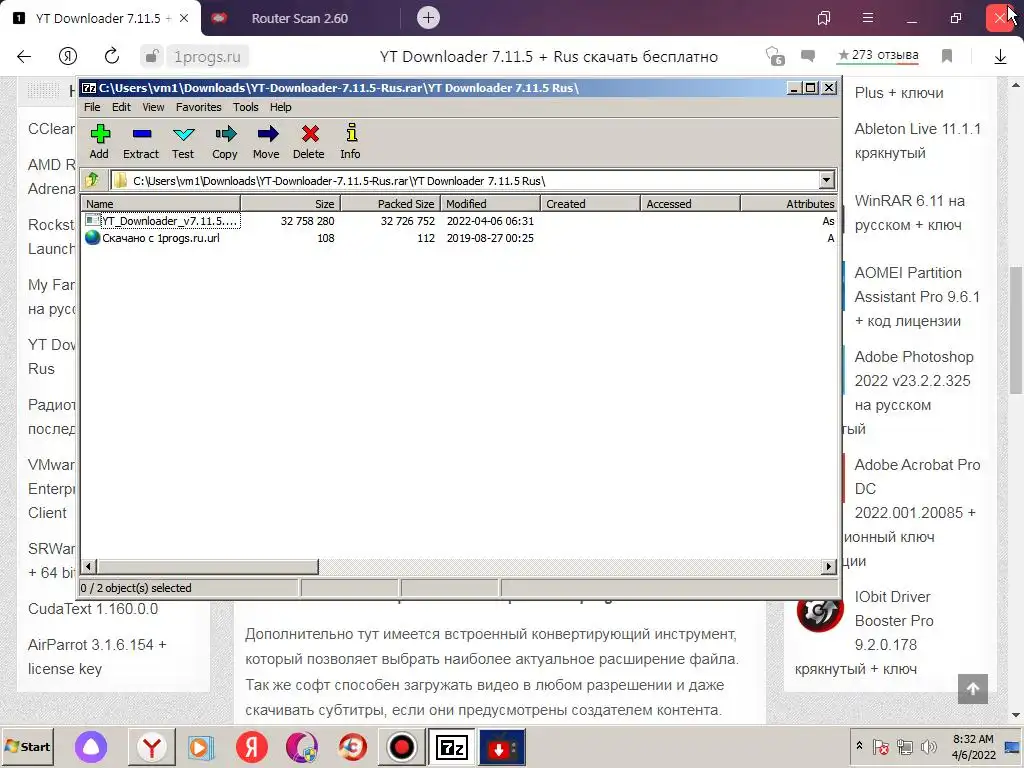Open the 7z taskbar button
This screenshot has width=1024, height=768.
[x=451, y=746]
